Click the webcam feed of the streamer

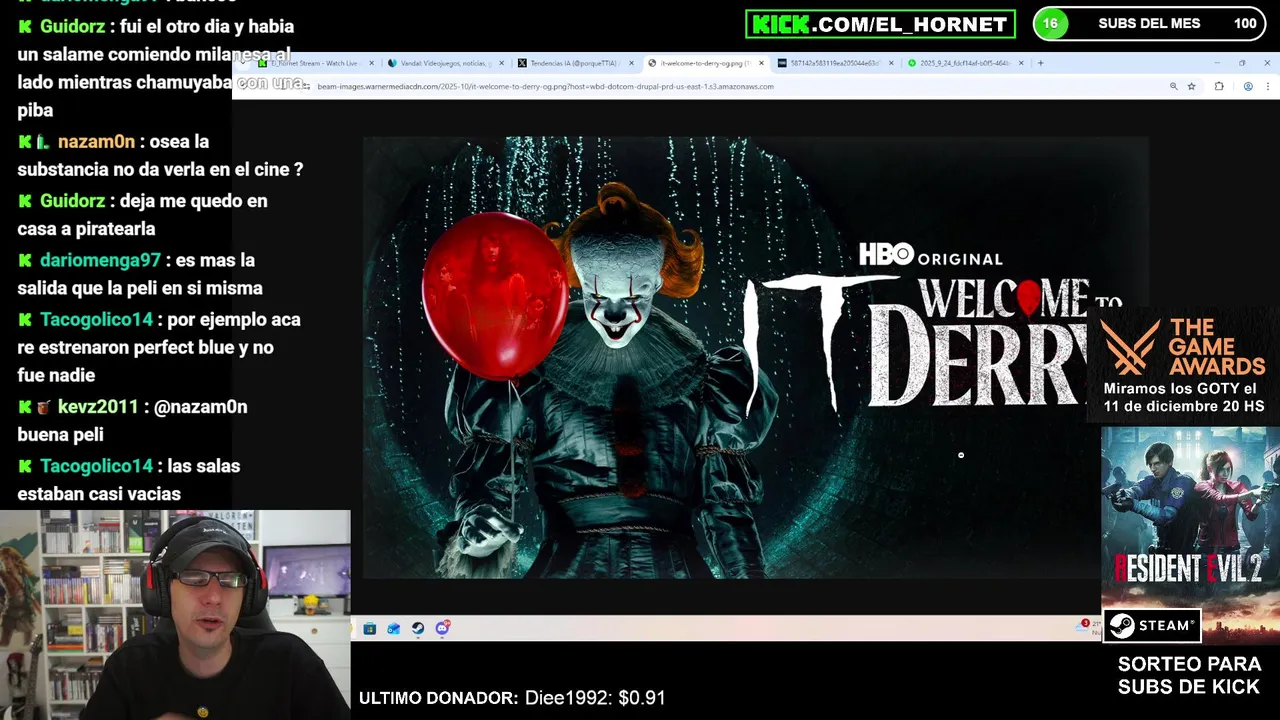pyautogui.click(x=175, y=615)
